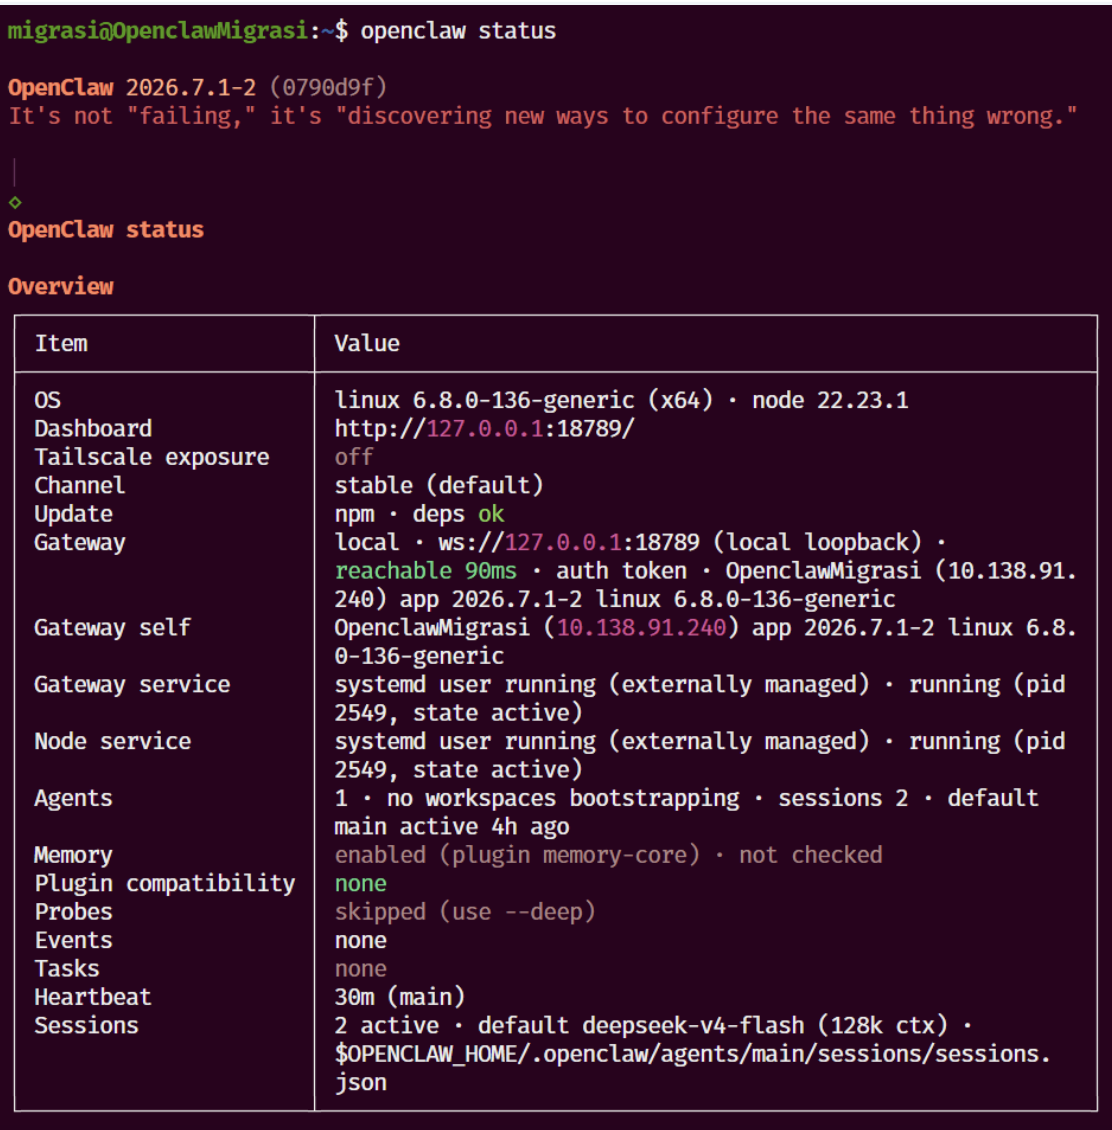Click the value 'stable (default)'
The image size is (1112, 1130).
click(x=439, y=486)
